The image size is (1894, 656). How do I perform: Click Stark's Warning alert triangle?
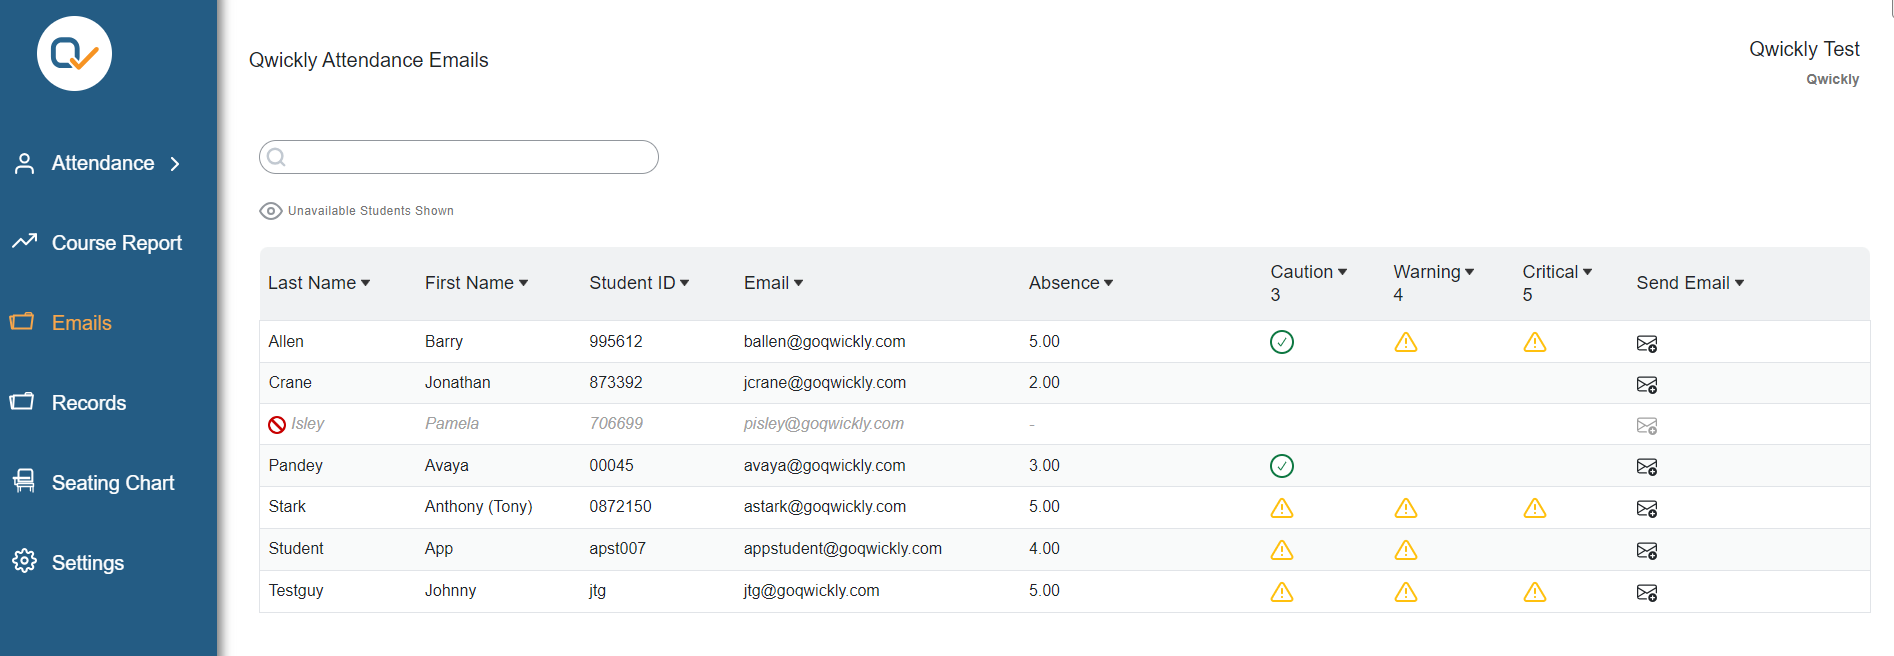point(1406,508)
